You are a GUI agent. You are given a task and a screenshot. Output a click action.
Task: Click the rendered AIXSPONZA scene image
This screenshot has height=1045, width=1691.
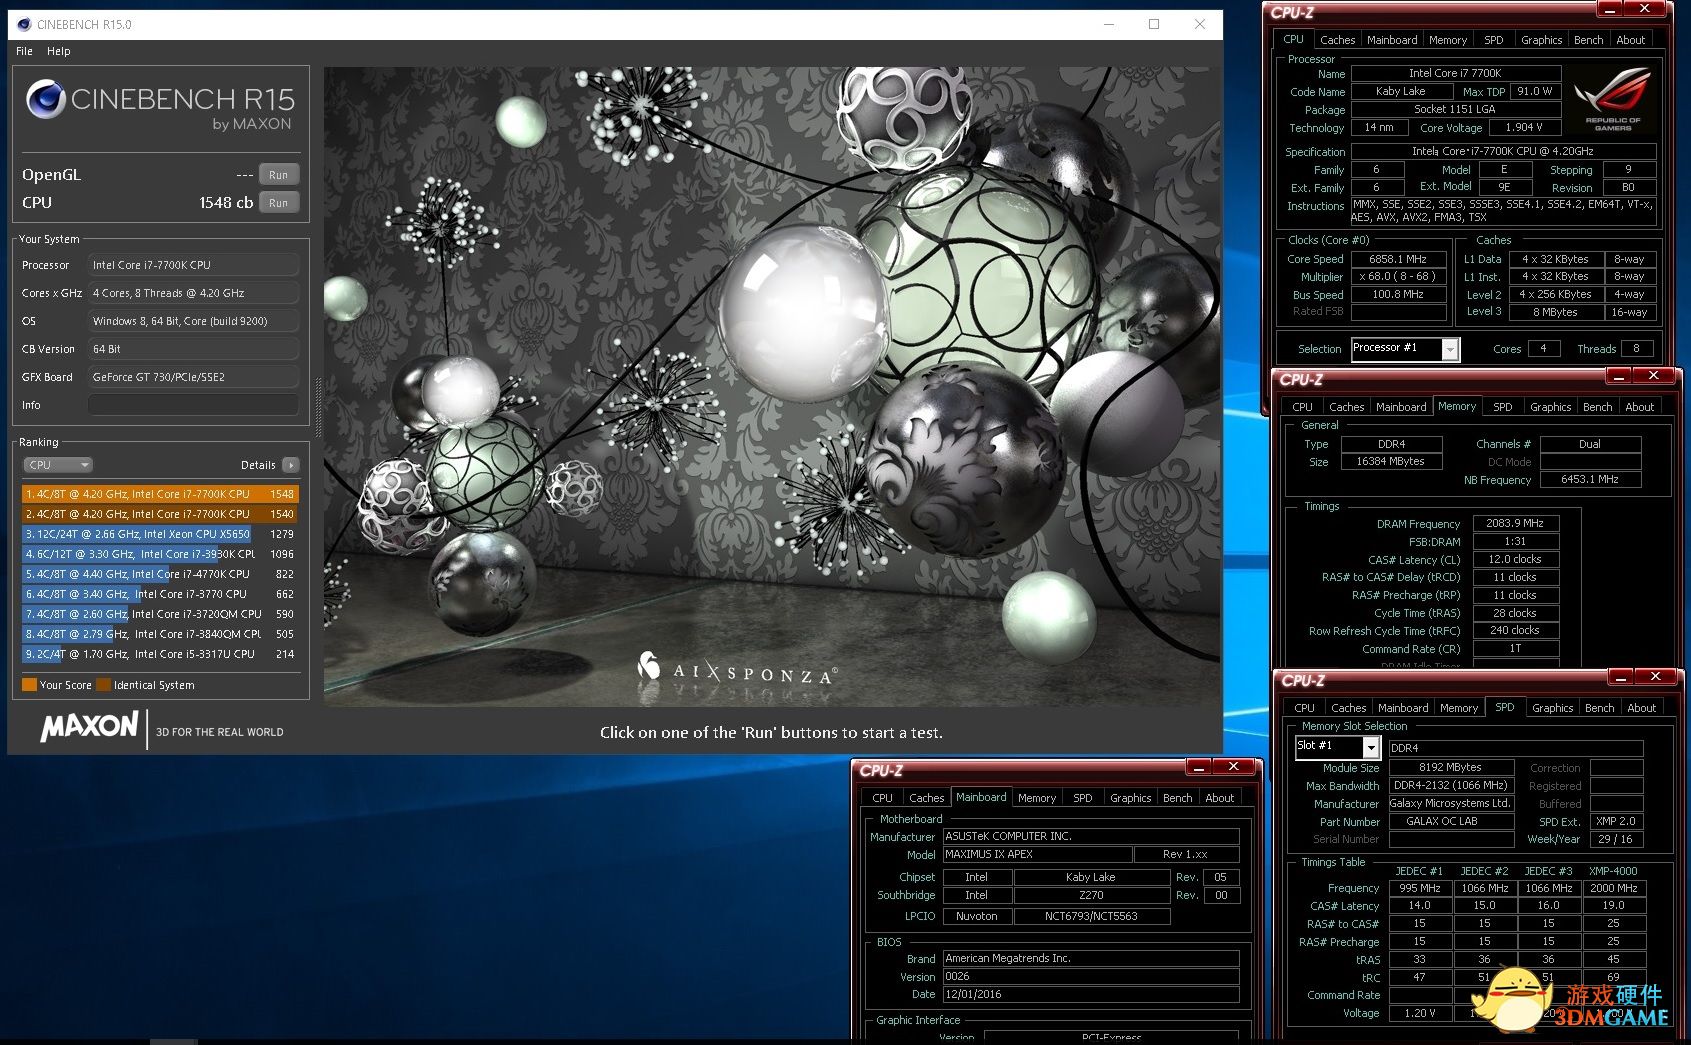[x=772, y=387]
